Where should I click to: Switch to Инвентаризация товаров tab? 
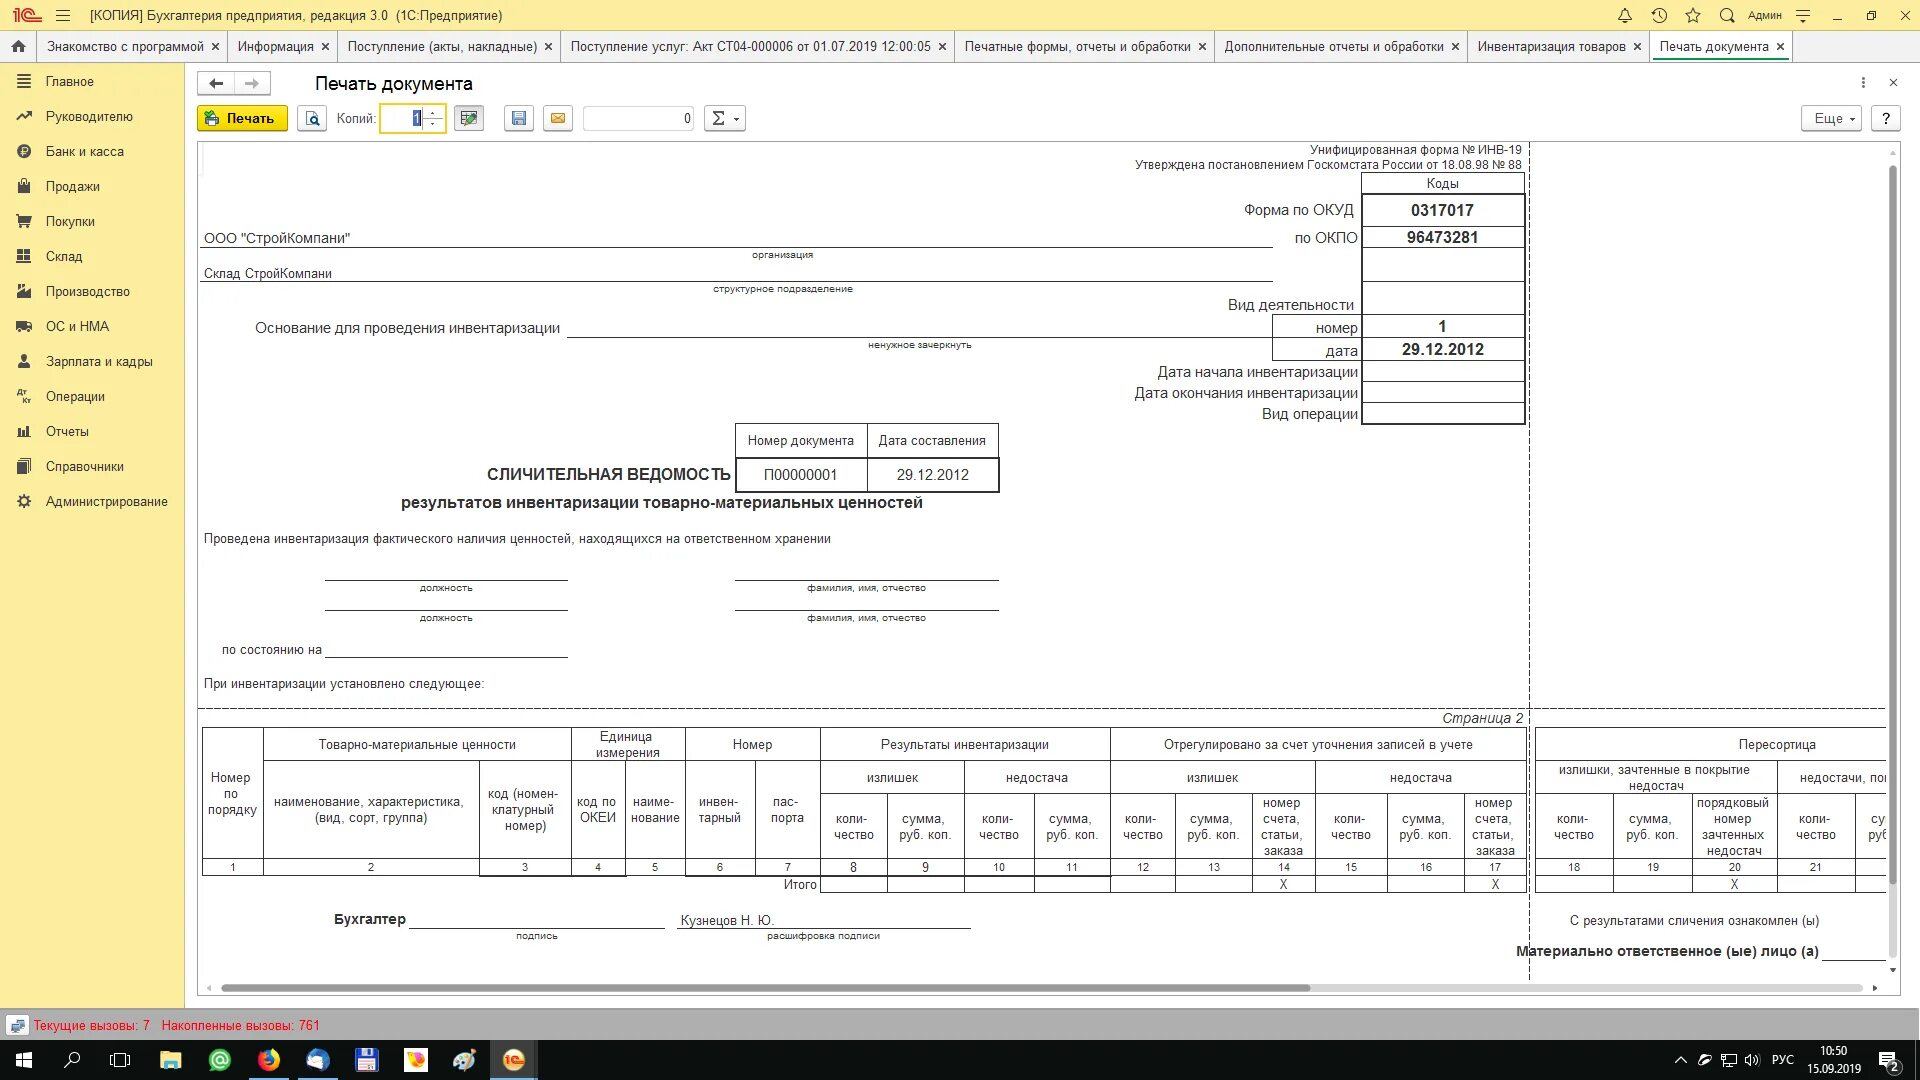[1551, 46]
